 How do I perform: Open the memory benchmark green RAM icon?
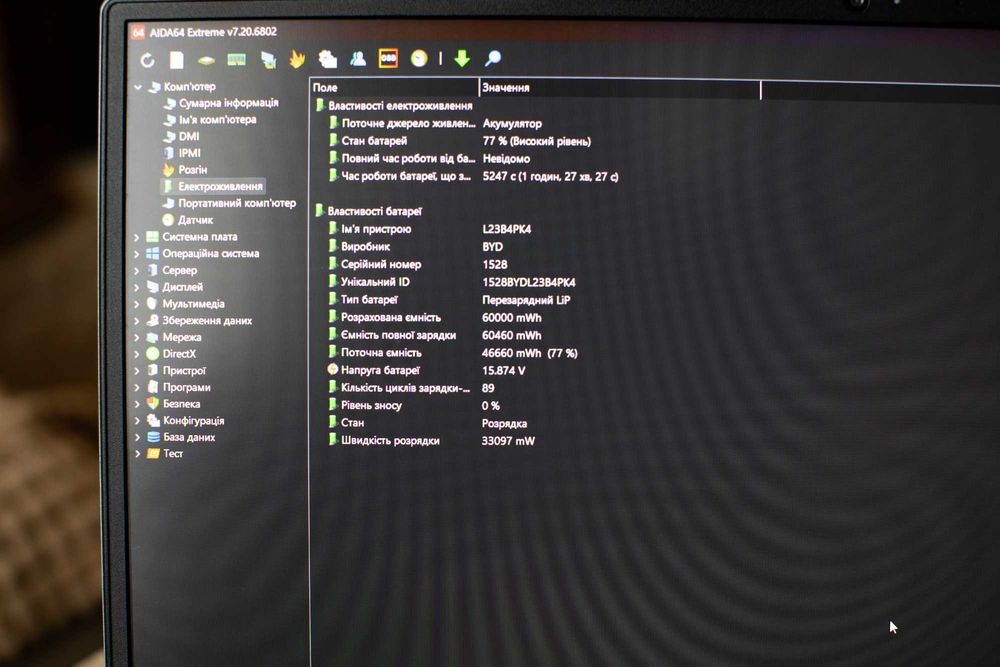tap(237, 60)
